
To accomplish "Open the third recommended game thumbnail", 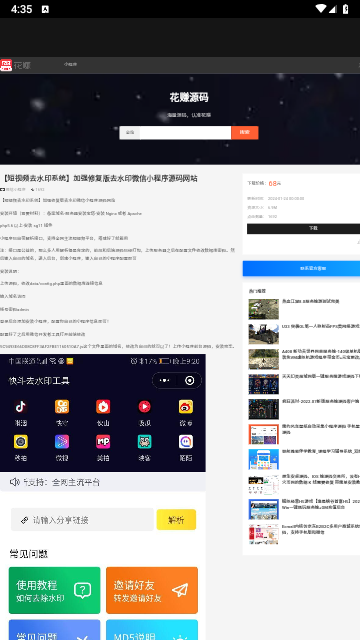I will click(x=264, y=359).
